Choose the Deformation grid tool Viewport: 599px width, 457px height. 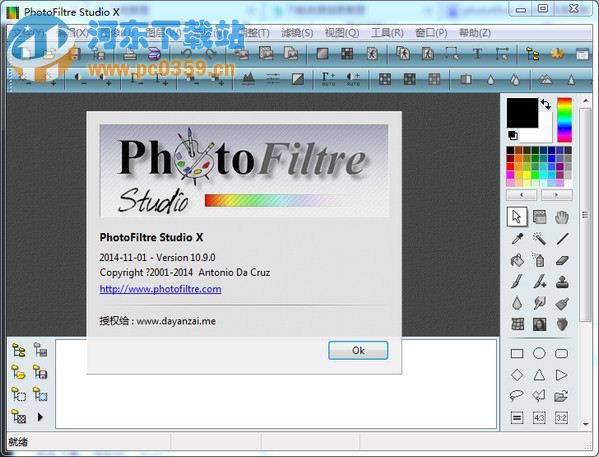coord(517,324)
